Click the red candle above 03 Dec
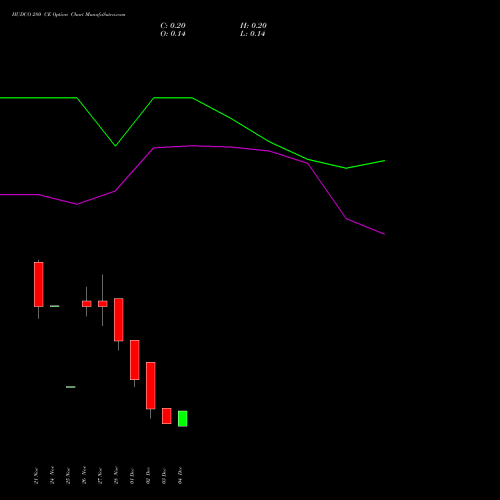Viewport: 500px width, 500px height. point(167,416)
